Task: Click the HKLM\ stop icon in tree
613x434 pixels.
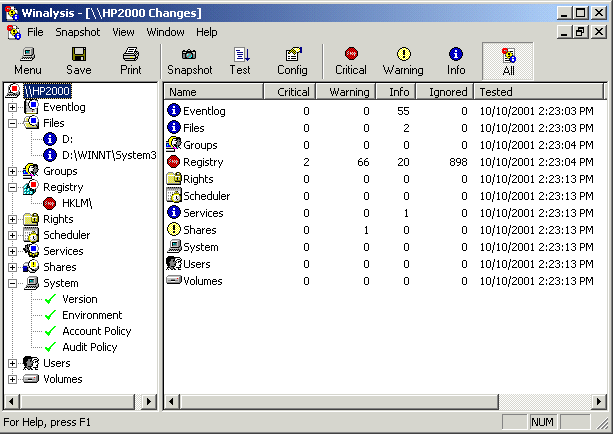Action: 50,203
